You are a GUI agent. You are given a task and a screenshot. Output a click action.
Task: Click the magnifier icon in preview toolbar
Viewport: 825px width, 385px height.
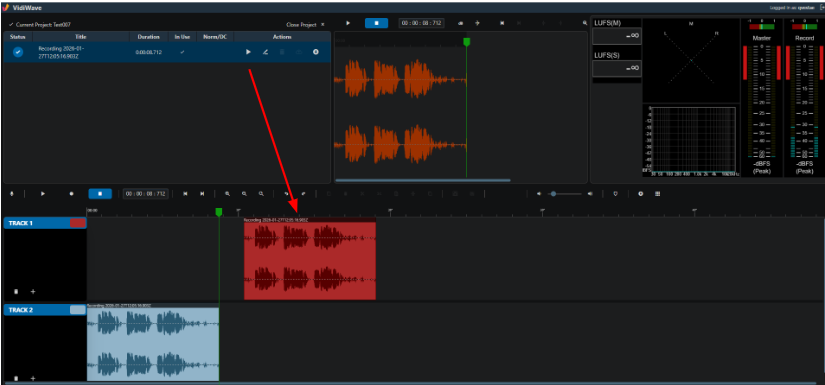[x=585, y=23]
